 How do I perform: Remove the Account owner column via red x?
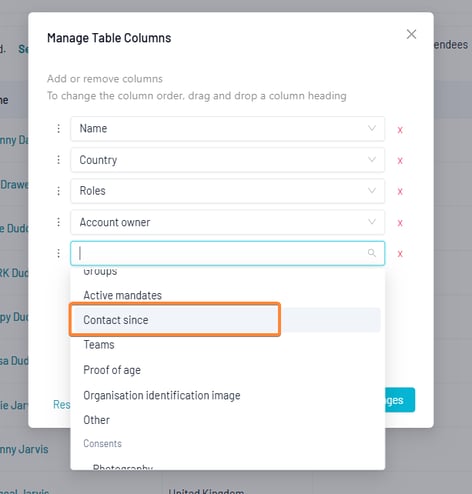tap(400, 223)
